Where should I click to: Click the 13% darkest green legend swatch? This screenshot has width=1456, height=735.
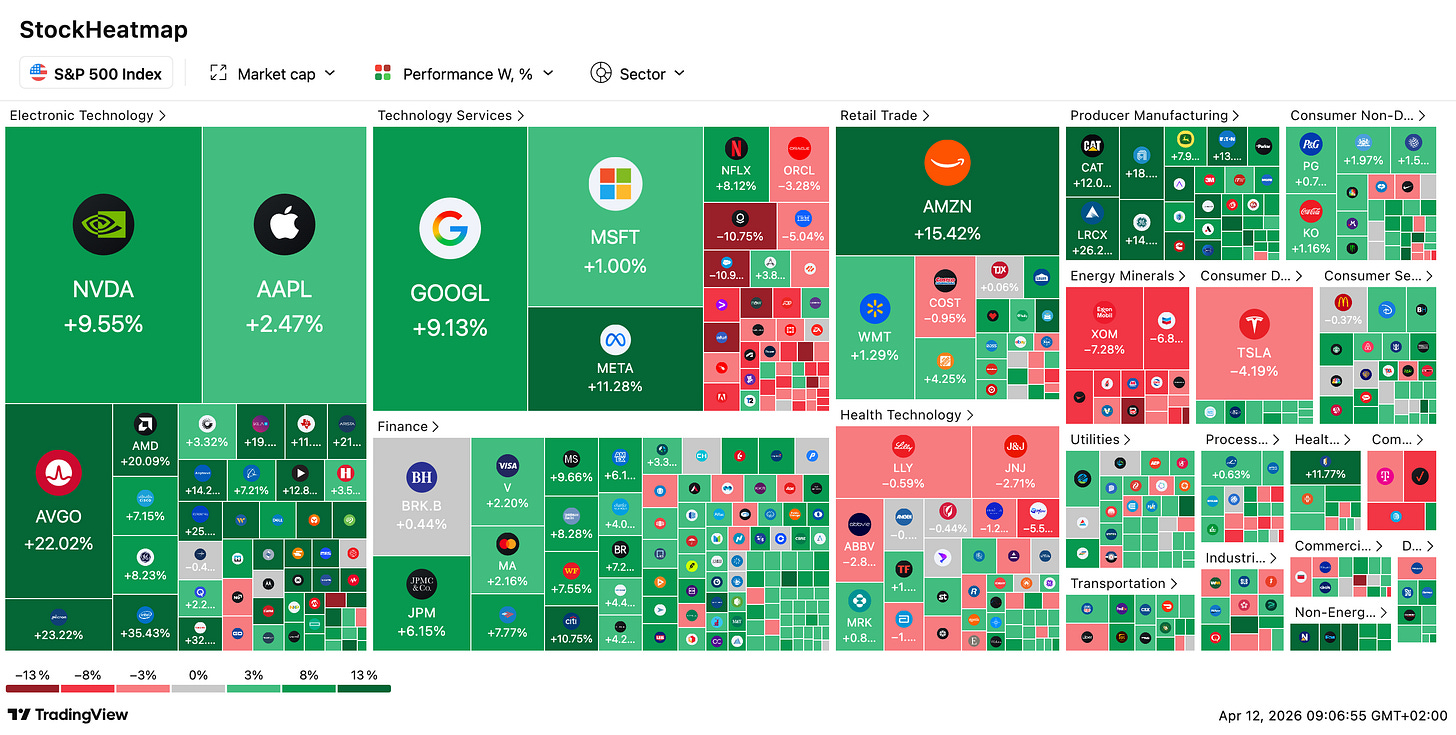pos(364,688)
